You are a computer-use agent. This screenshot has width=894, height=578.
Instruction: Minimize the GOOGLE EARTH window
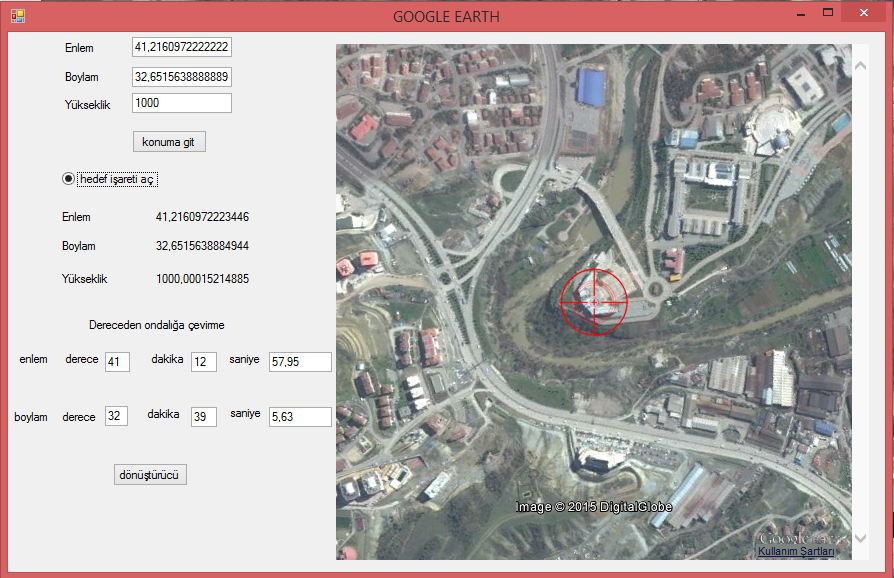801,14
